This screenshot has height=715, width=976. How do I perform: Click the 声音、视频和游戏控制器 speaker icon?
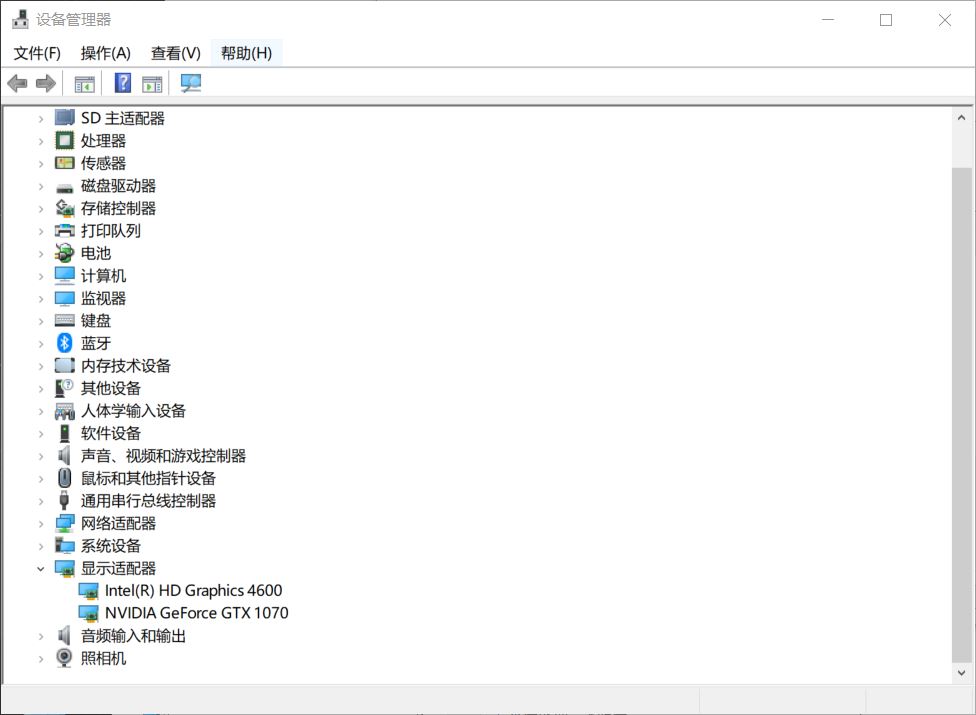(64, 456)
